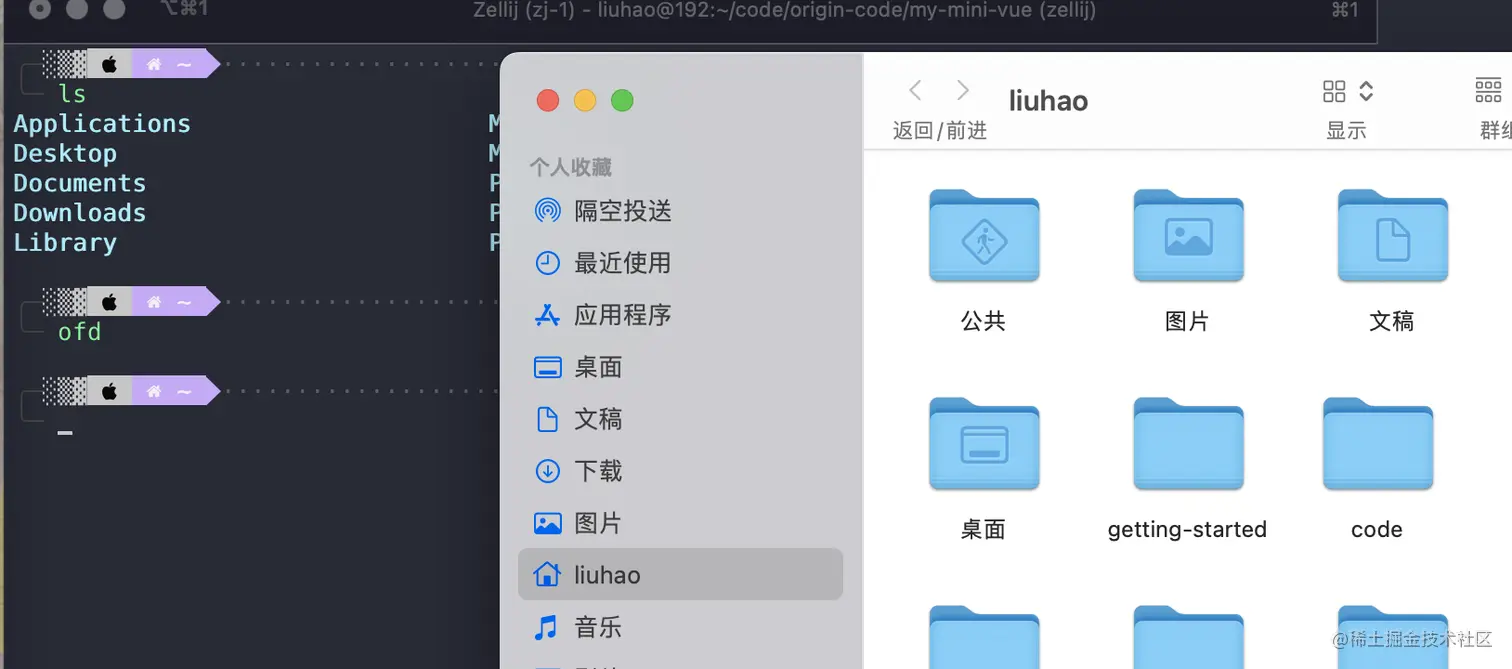Viewport: 1512px width, 669px height.
Task: Click Documents in terminal ls output
Action: 80,184
